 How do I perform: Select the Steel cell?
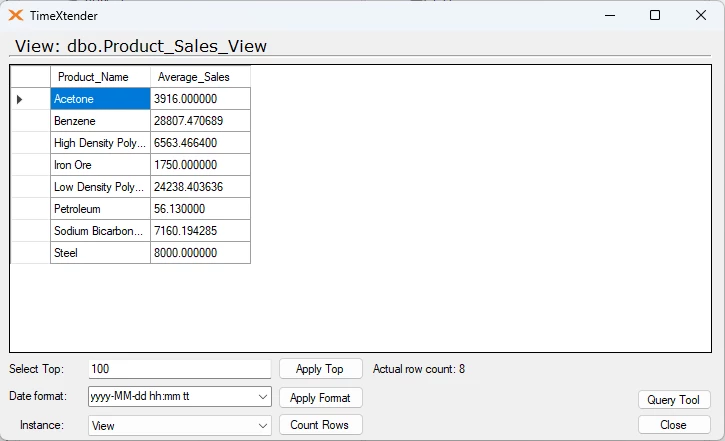click(x=100, y=253)
